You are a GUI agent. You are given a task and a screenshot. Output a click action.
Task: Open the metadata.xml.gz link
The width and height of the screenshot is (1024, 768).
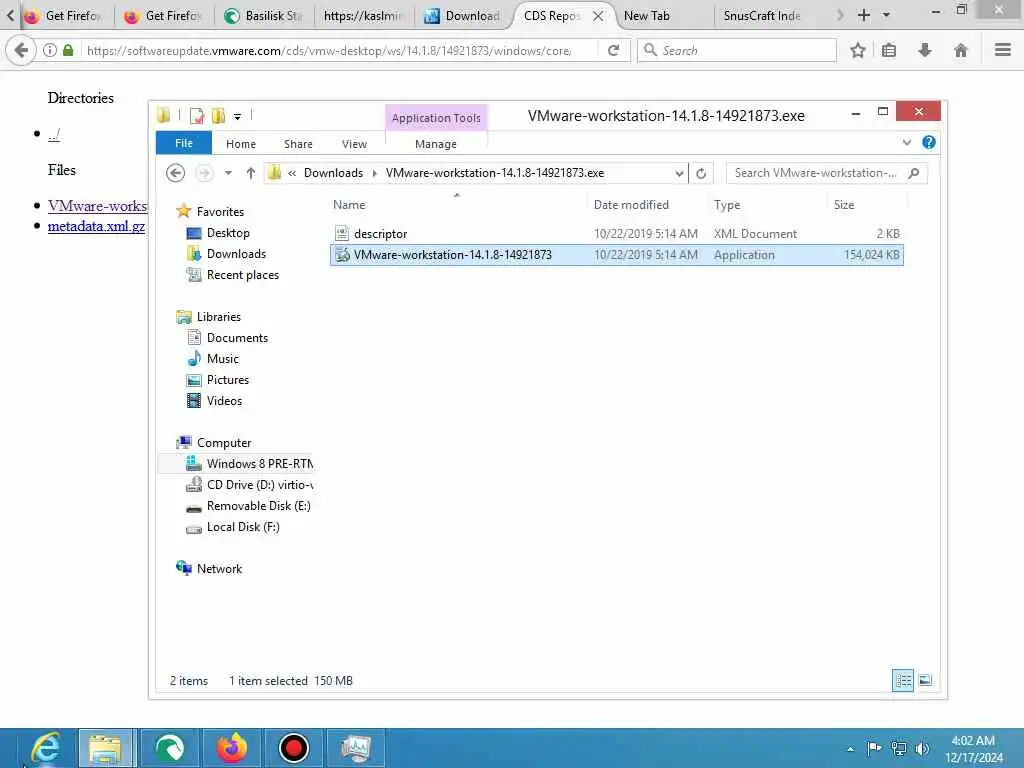[x=96, y=226]
